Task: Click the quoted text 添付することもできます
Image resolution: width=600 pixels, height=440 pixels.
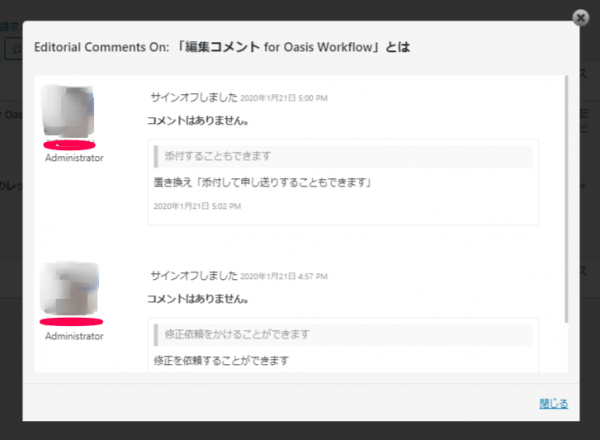Action: point(217,156)
